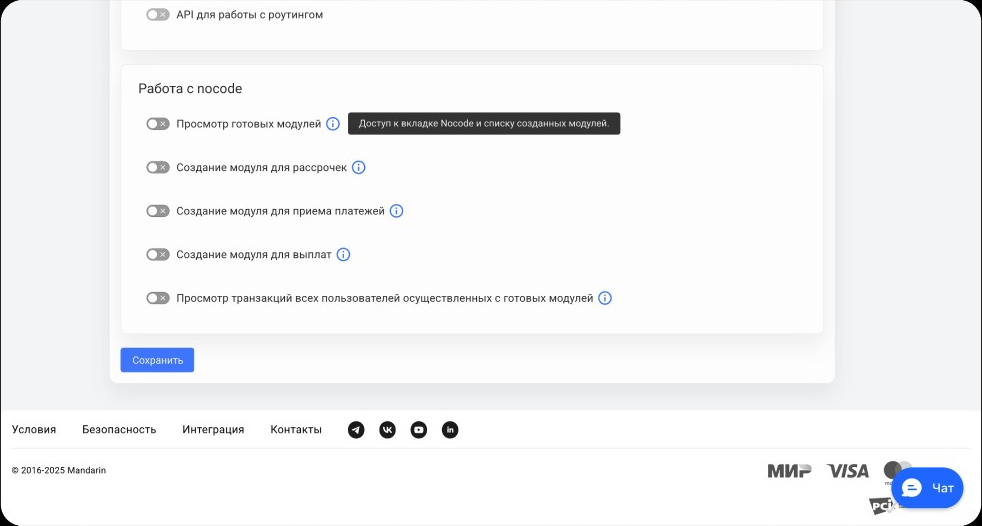Click info icon beside Создание модуля для приема платежей
This screenshot has height=526, width=982.
pyautogui.click(x=396, y=211)
